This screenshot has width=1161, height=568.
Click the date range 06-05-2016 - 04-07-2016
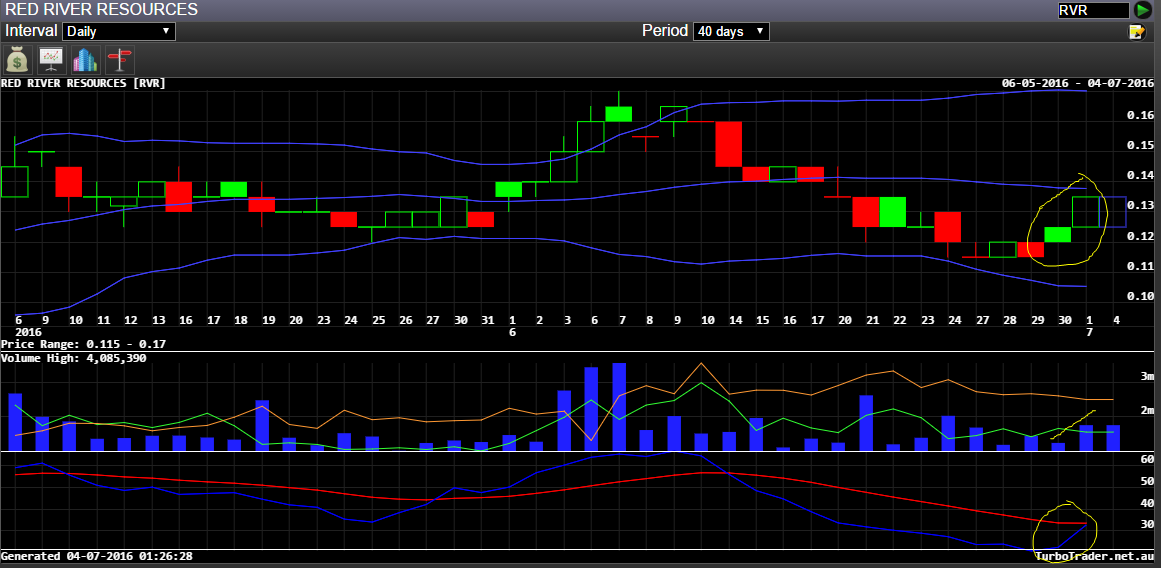pos(1077,83)
